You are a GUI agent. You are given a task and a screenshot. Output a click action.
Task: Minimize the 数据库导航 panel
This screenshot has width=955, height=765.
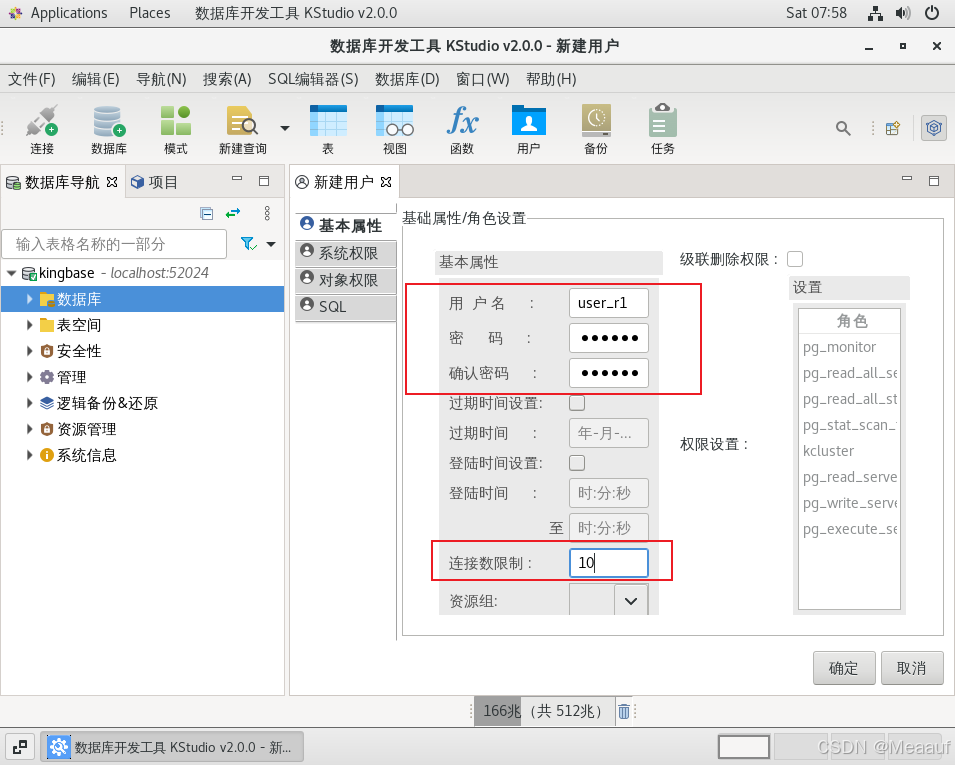point(237,178)
